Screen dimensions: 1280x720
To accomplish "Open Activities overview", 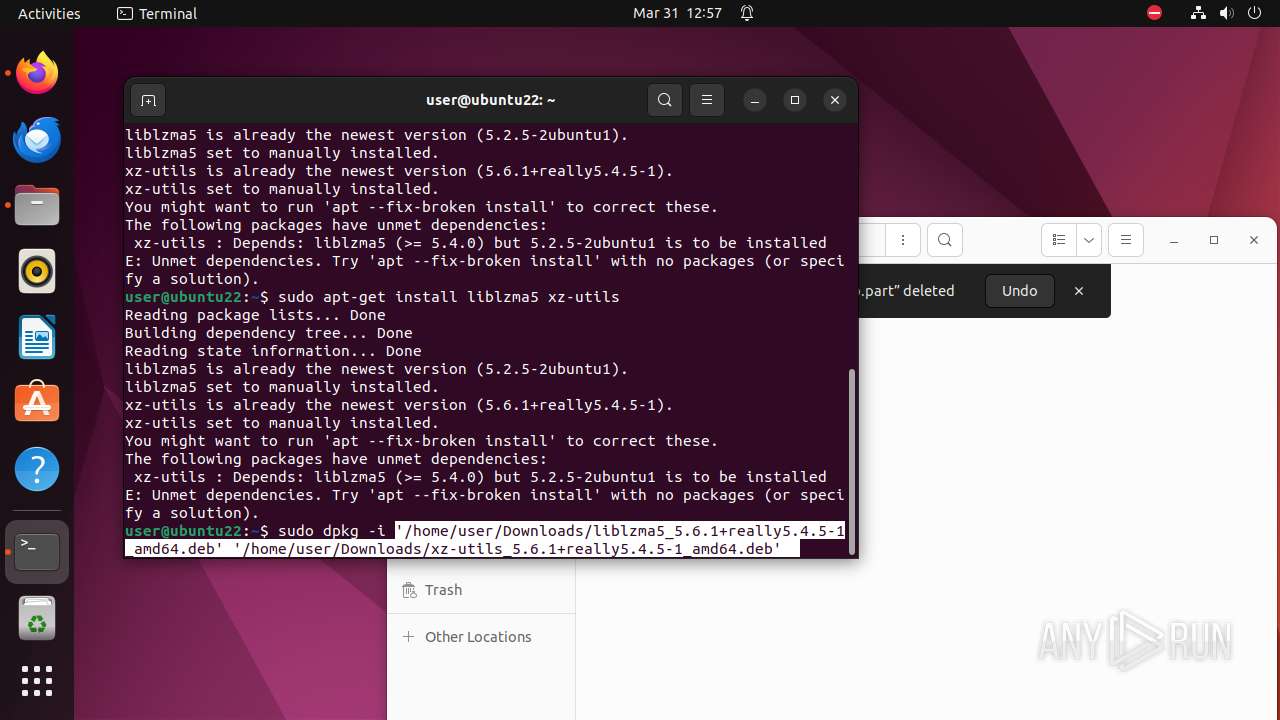I will point(49,13).
